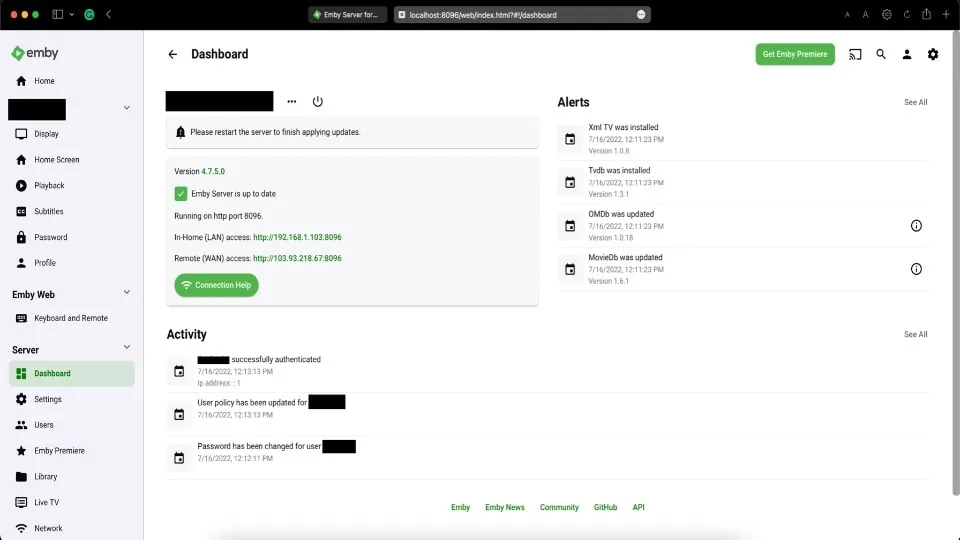
Task: Click 'User policy has been updated' entry
Action: 547,414
